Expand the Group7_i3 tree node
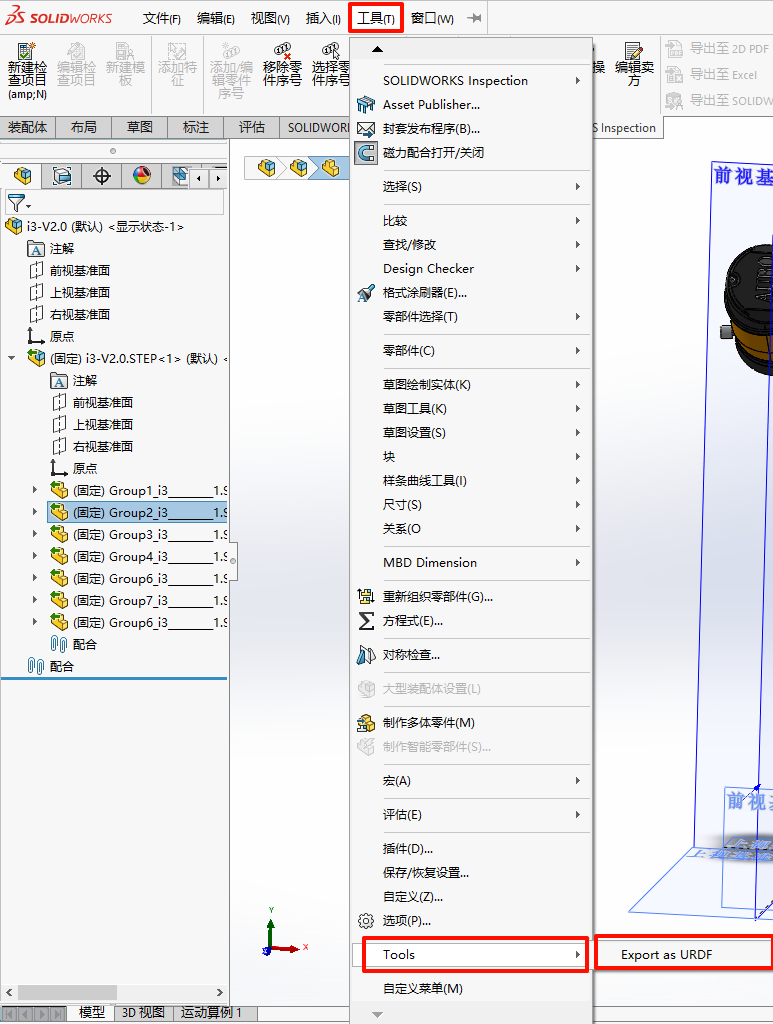The height and width of the screenshot is (1024, 773). pos(35,600)
